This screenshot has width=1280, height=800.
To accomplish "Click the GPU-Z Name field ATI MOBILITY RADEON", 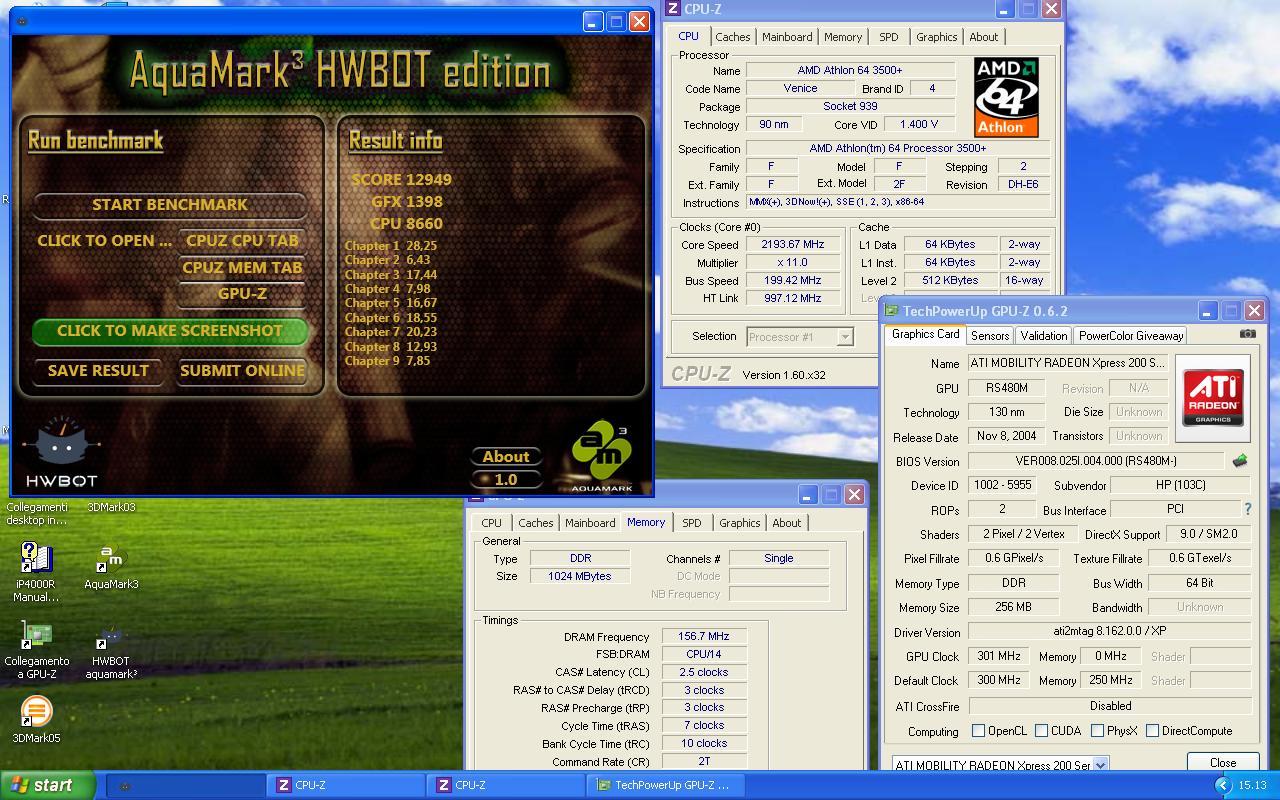I will pos(1067,363).
